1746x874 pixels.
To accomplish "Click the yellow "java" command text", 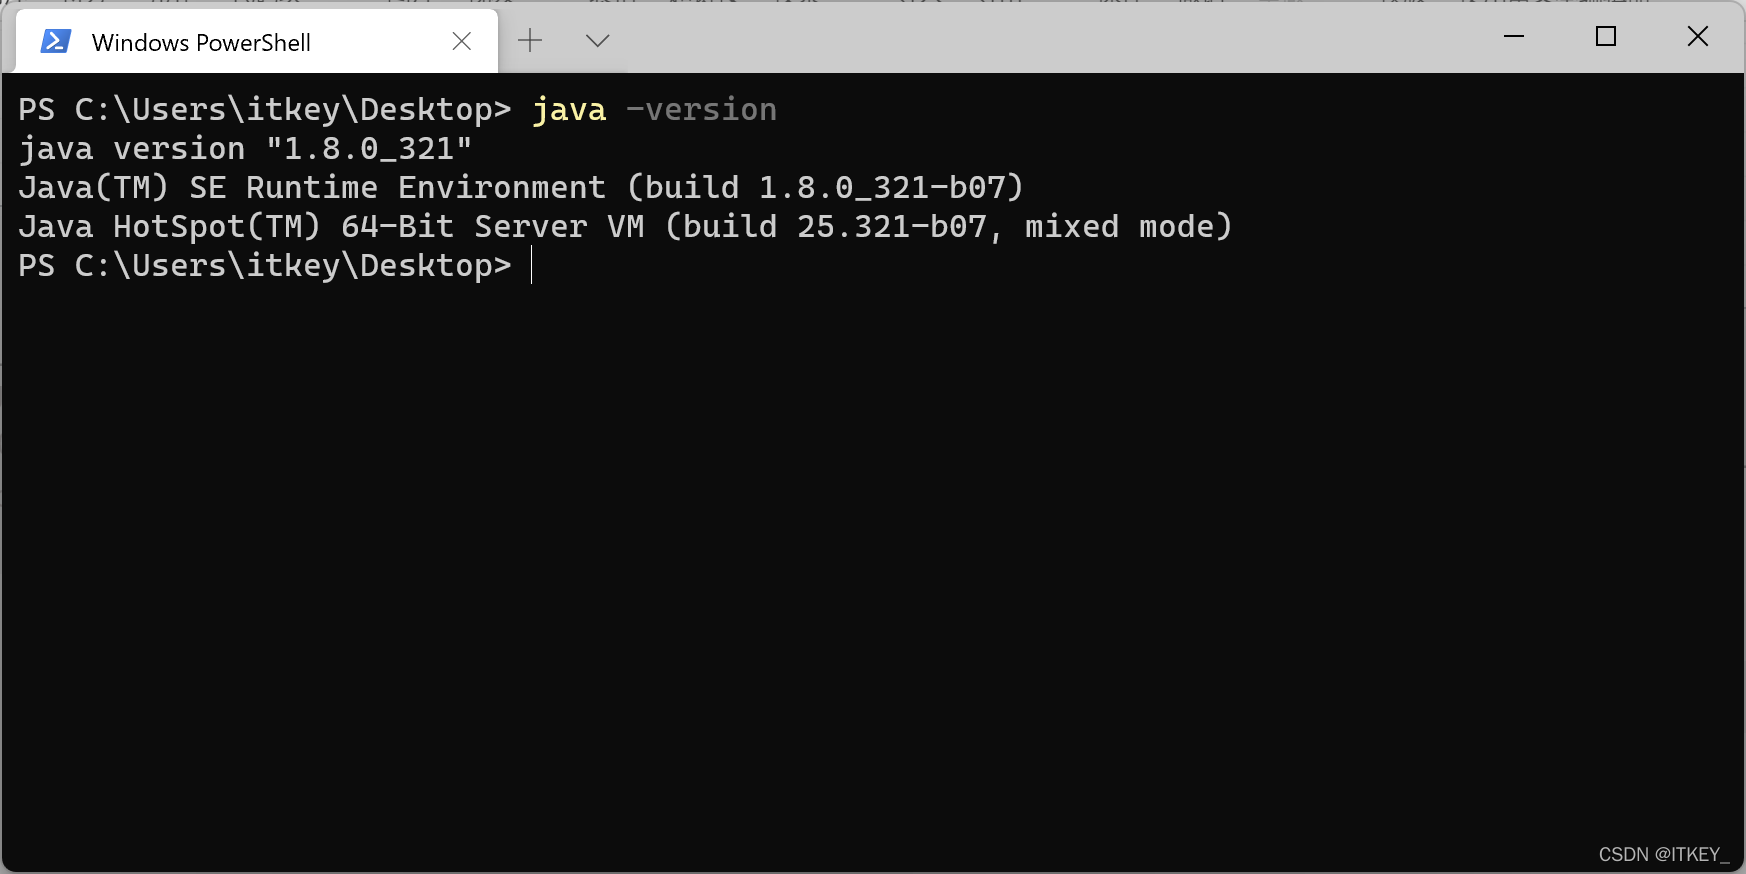I will 569,110.
